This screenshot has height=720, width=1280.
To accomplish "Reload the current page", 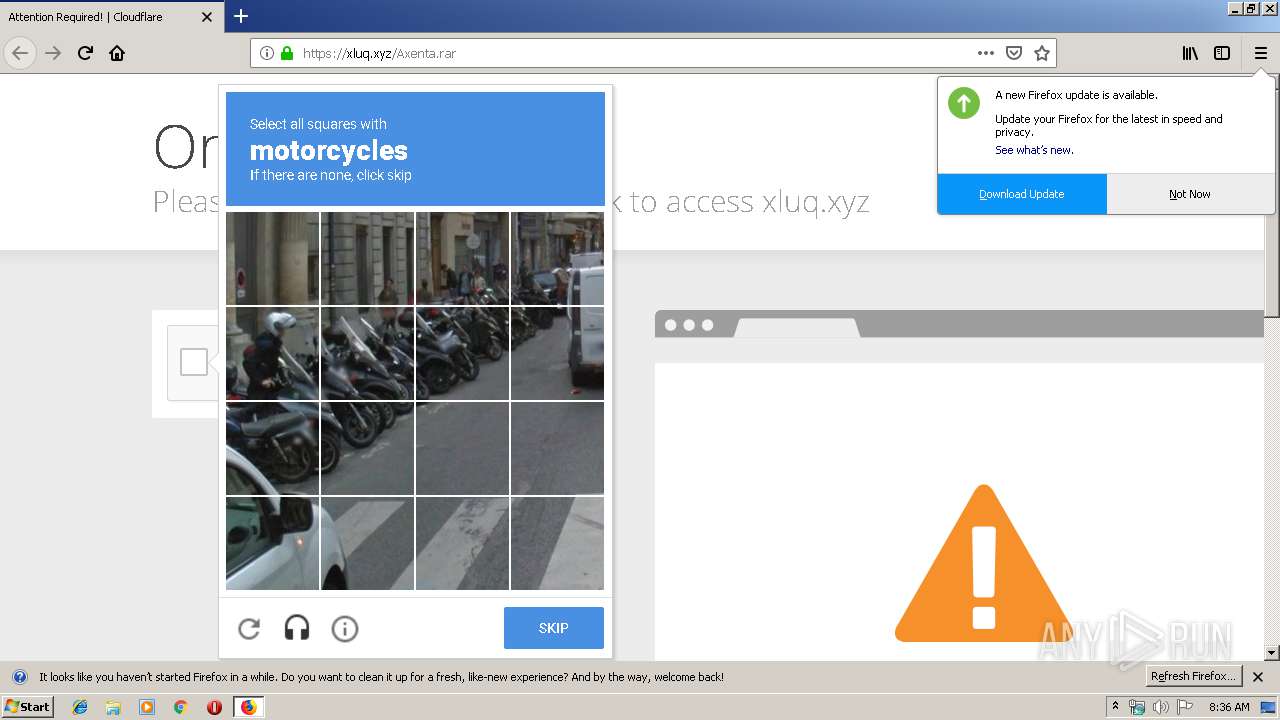I will tap(85, 53).
